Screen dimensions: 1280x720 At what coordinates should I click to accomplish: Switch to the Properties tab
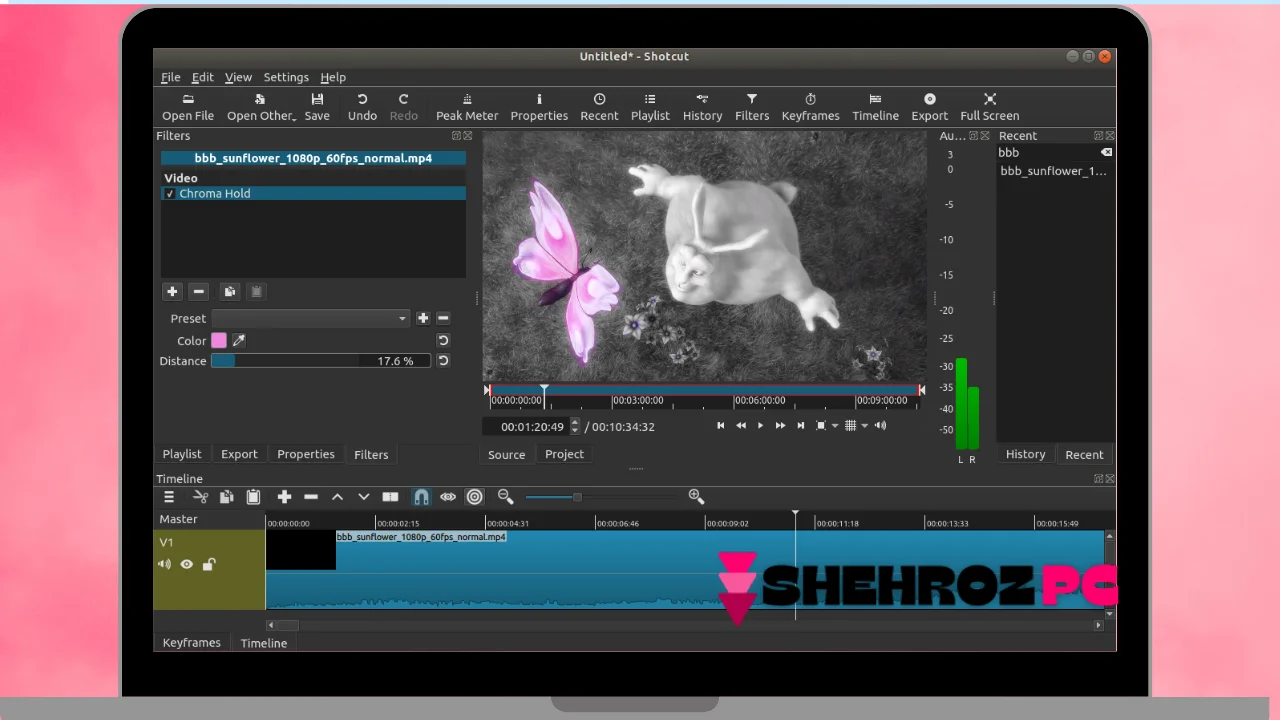point(306,454)
